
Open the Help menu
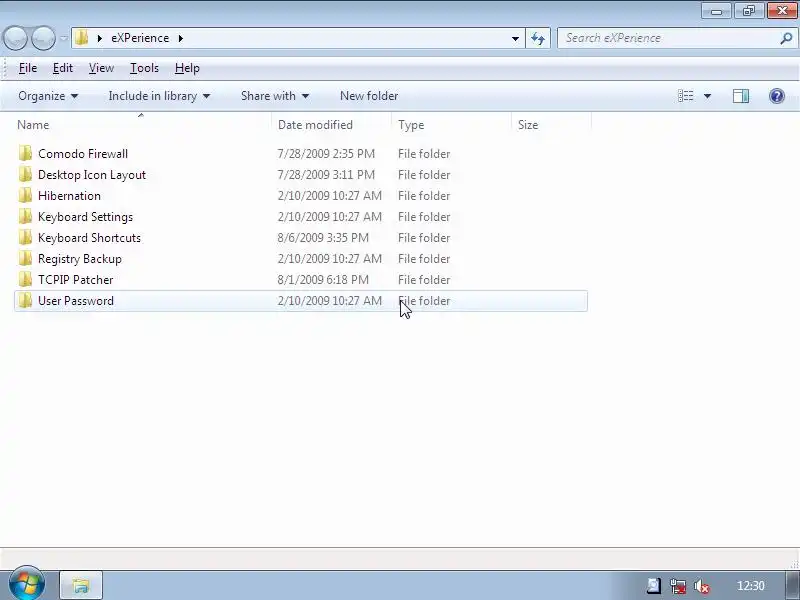click(187, 68)
